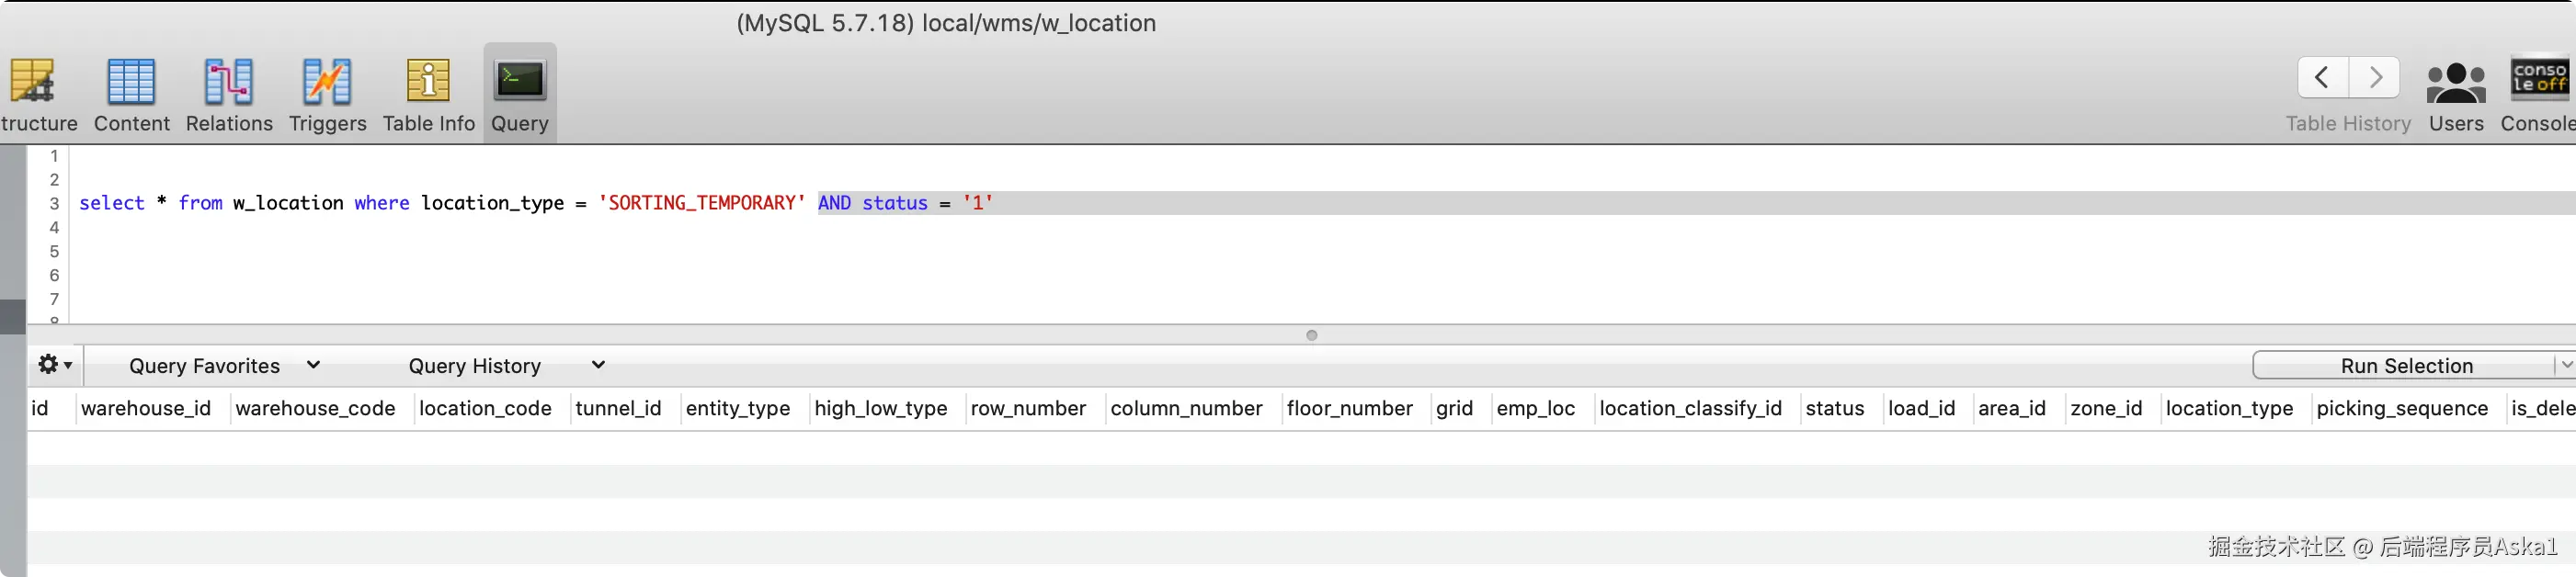The height and width of the screenshot is (577, 2576).
Task: Open the Structure view icon
Action: (32, 82)
